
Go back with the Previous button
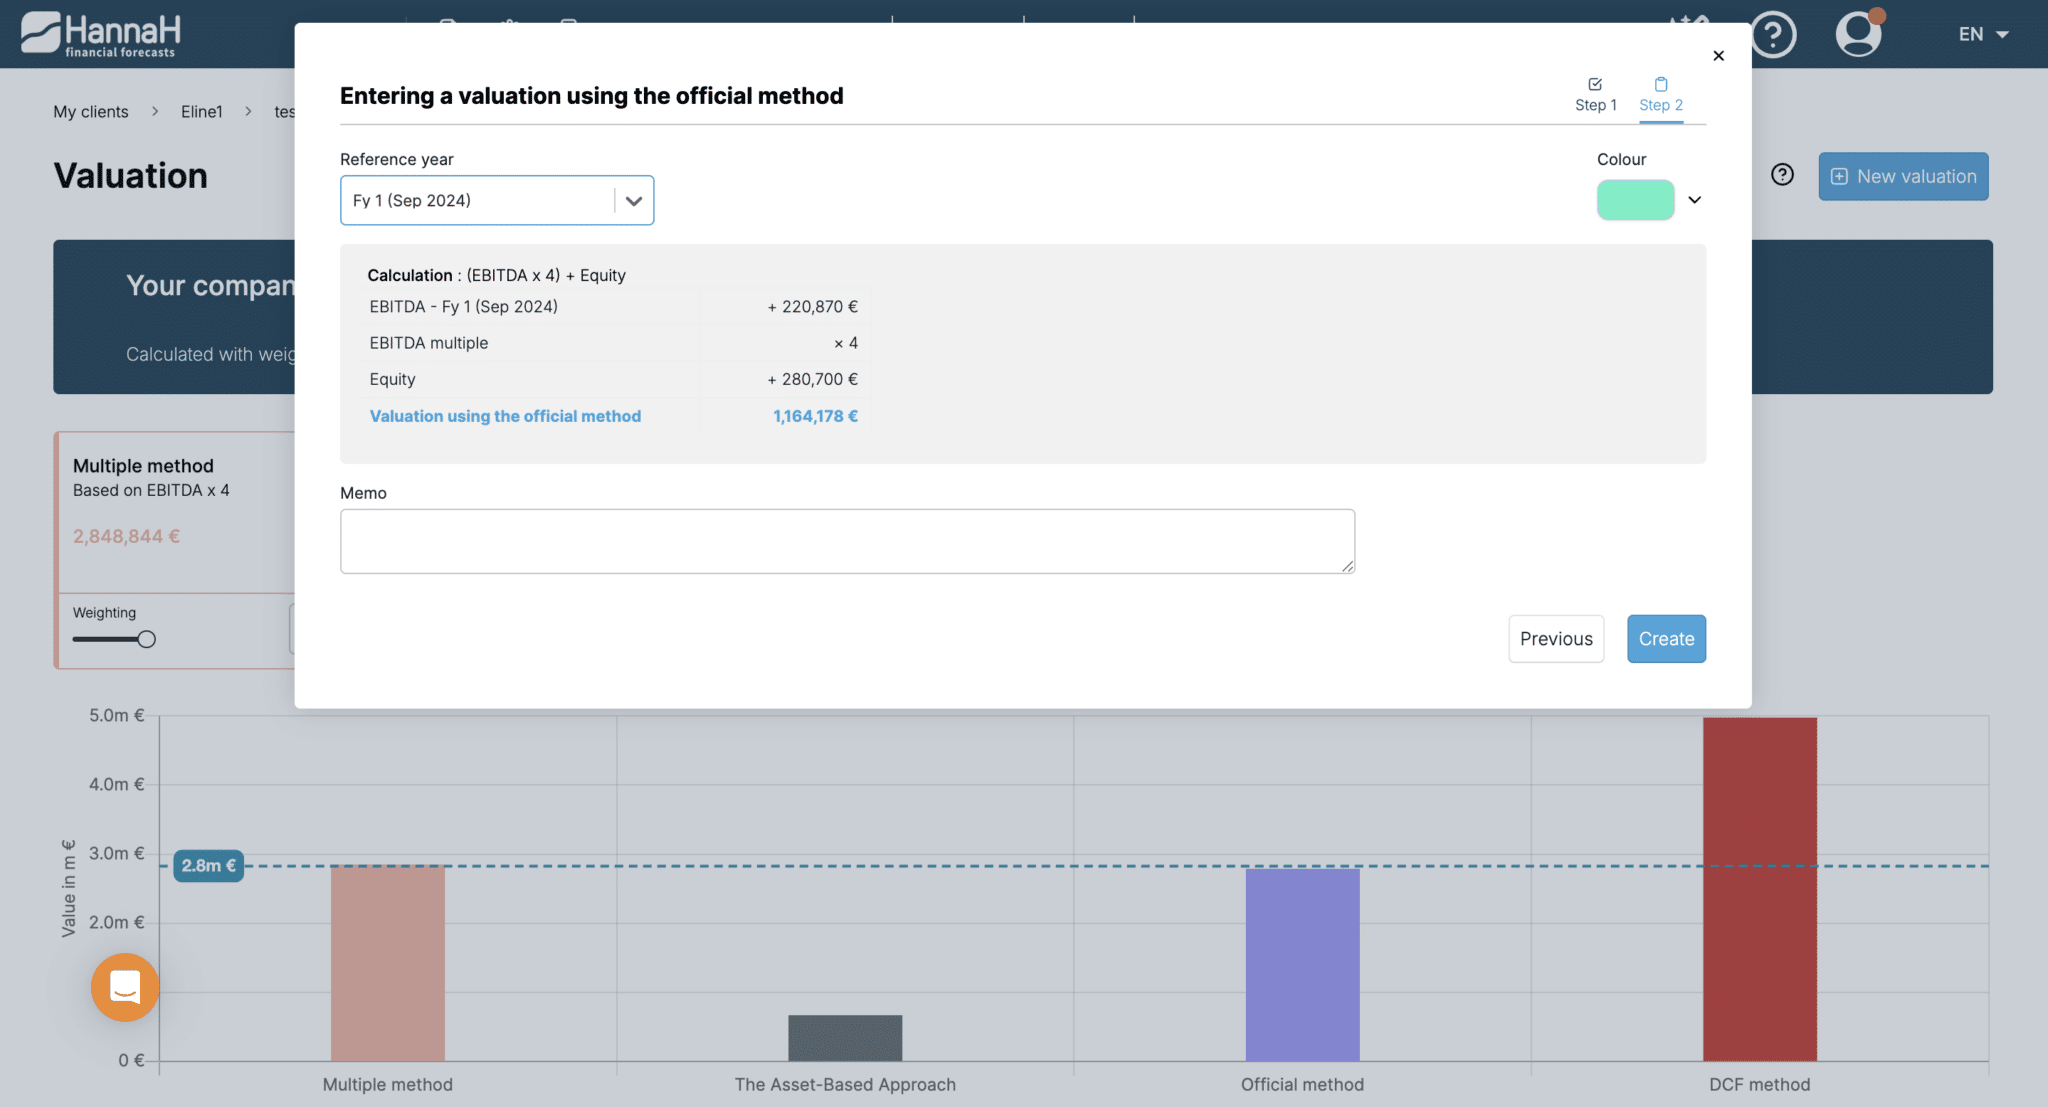1556,639
